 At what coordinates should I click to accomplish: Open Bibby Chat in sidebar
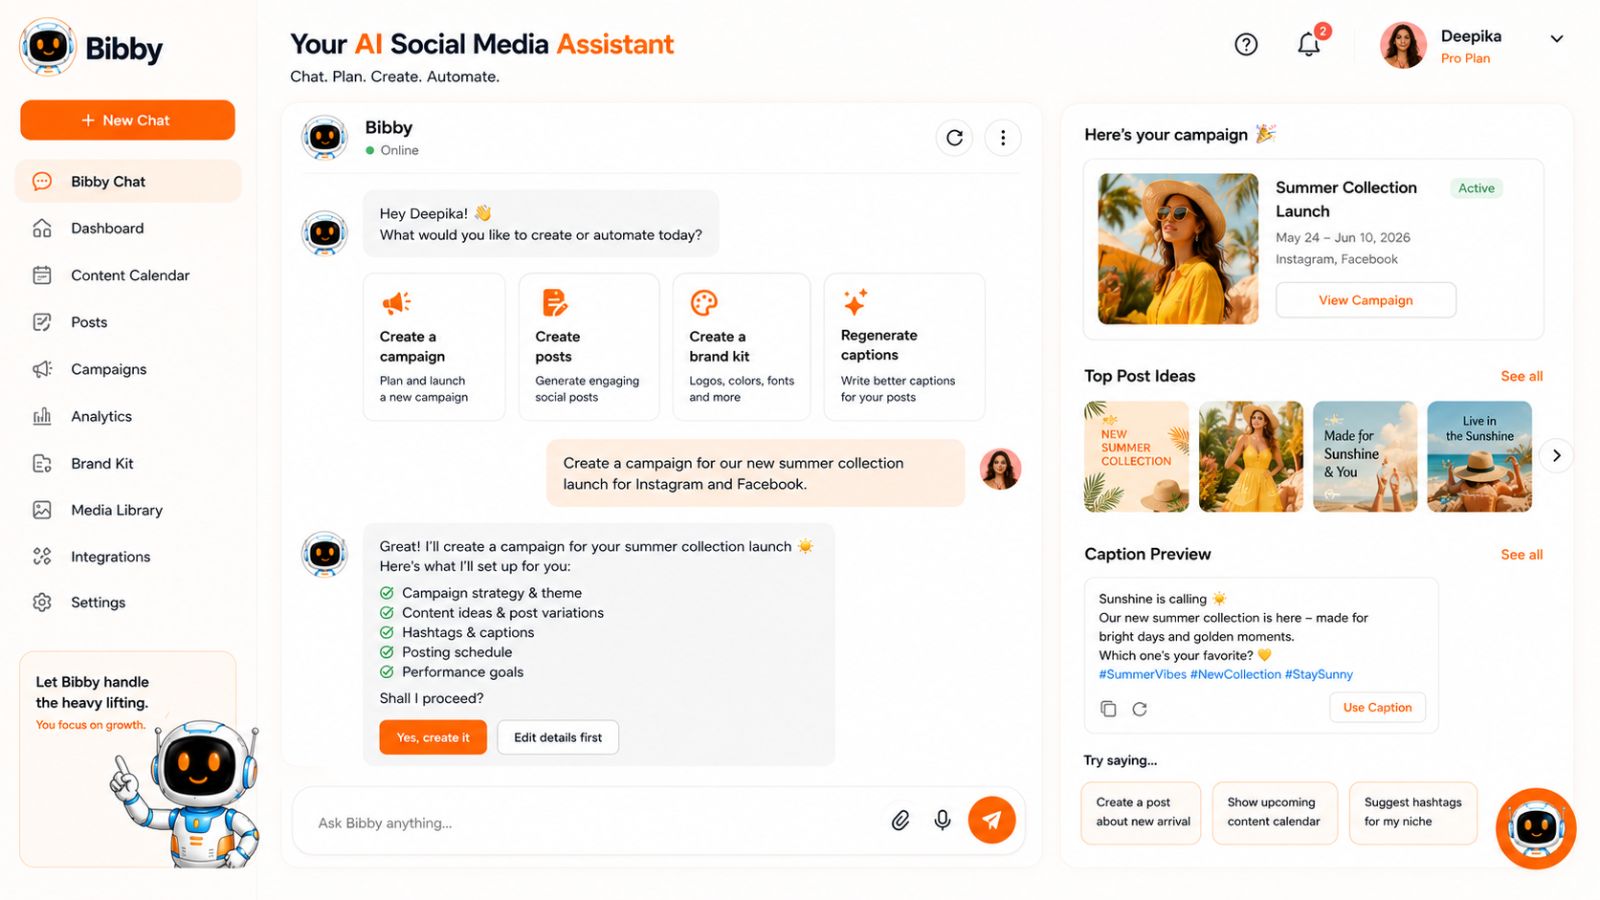pos(128,181)
